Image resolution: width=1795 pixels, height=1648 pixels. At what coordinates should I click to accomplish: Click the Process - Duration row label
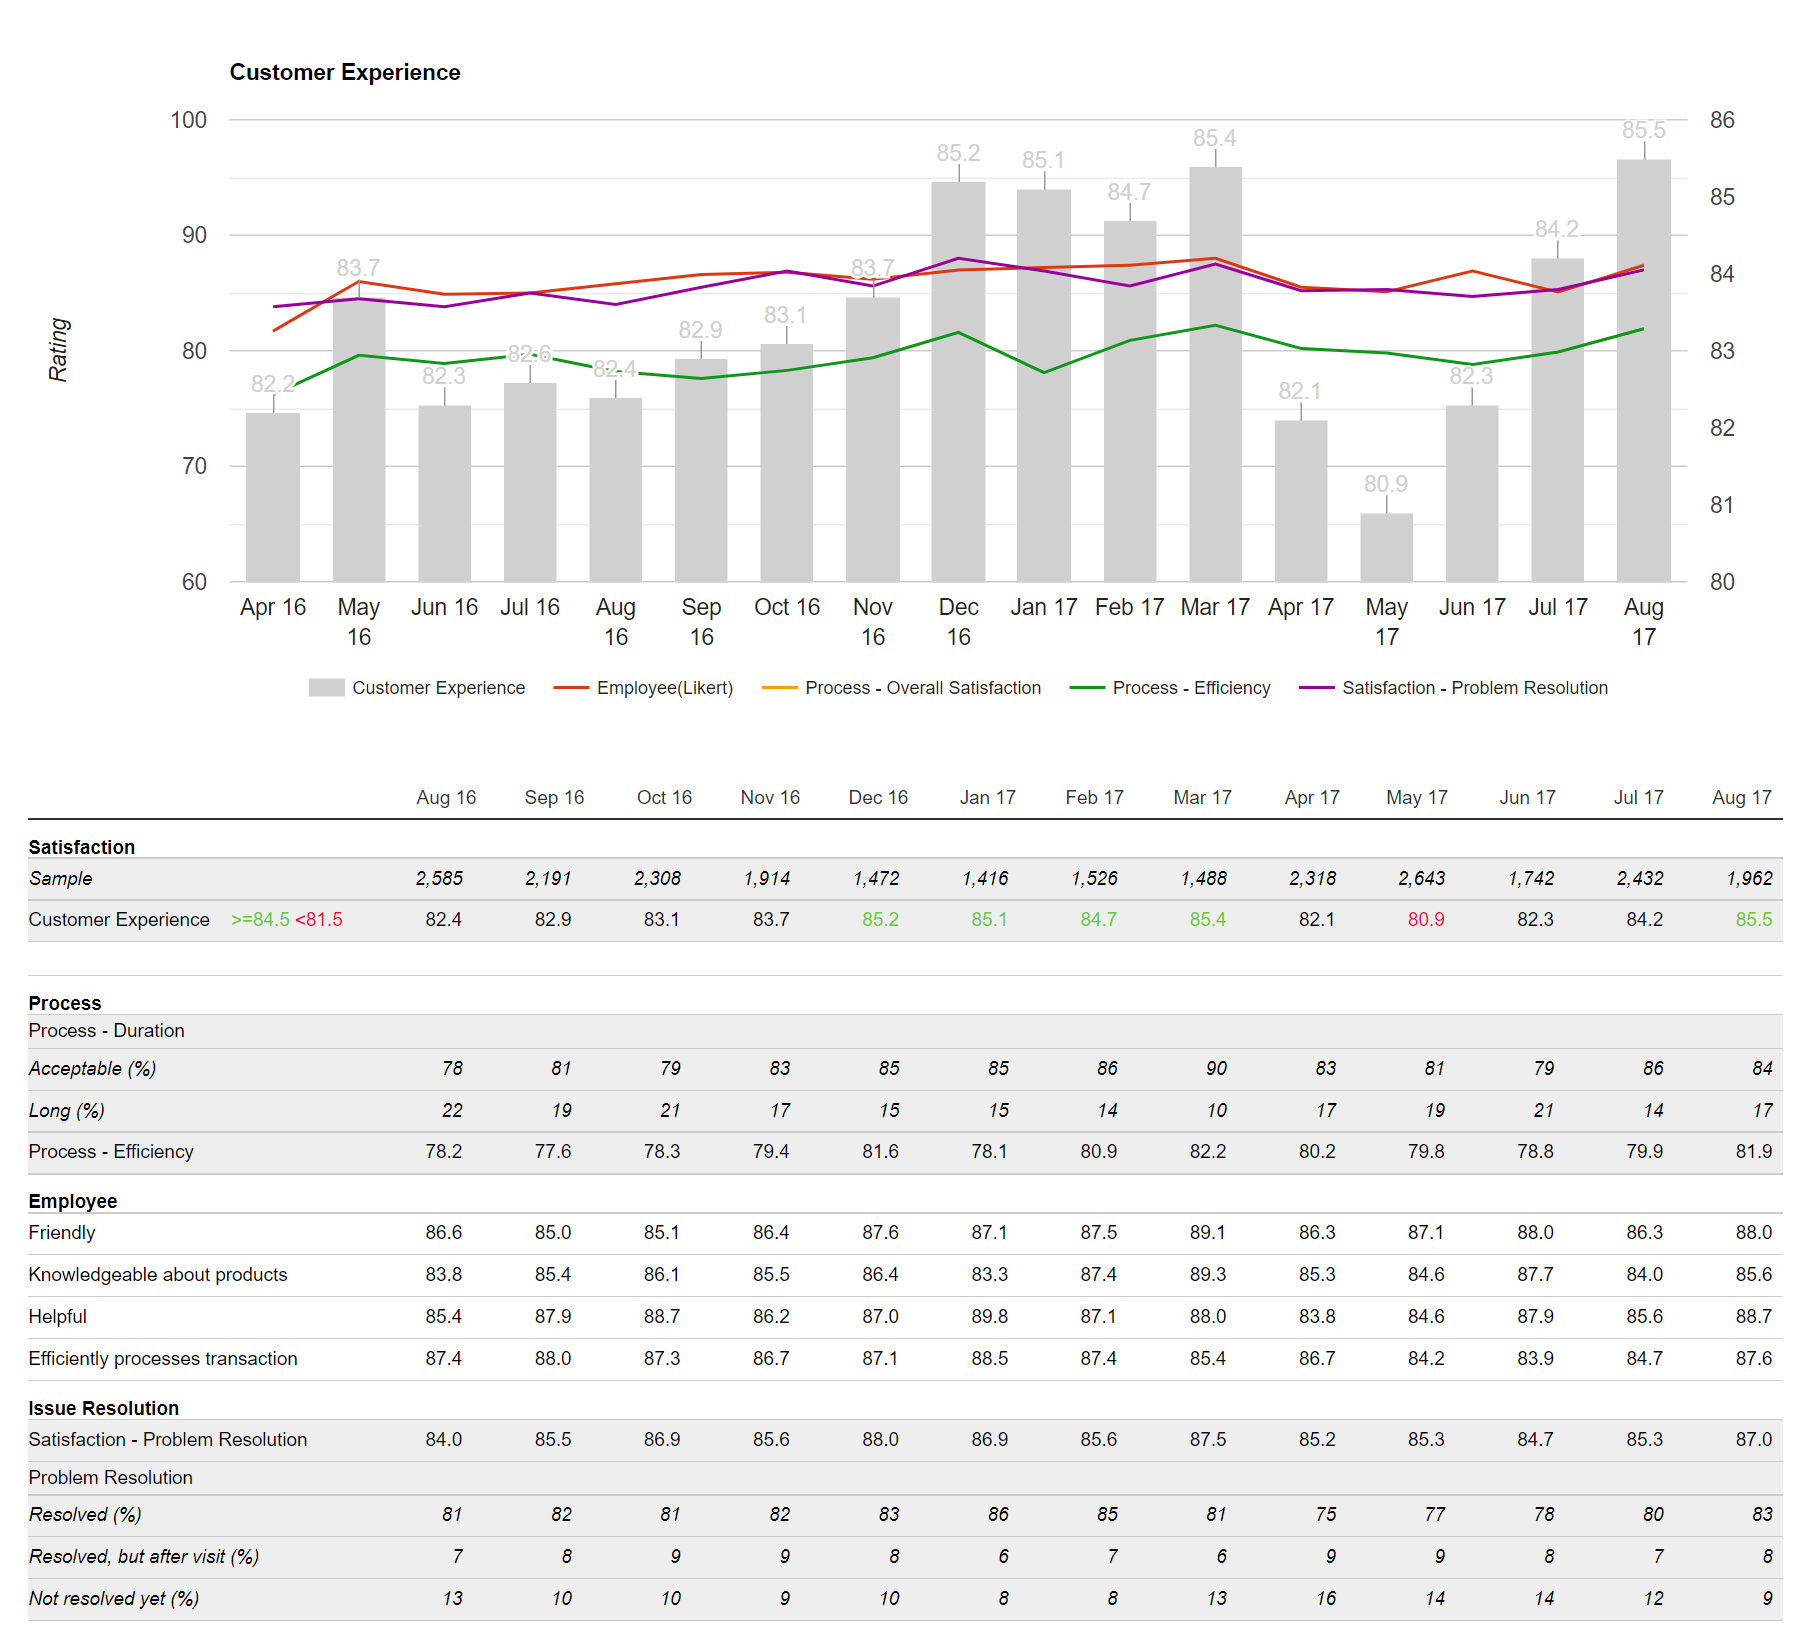tap(106, 1030)
